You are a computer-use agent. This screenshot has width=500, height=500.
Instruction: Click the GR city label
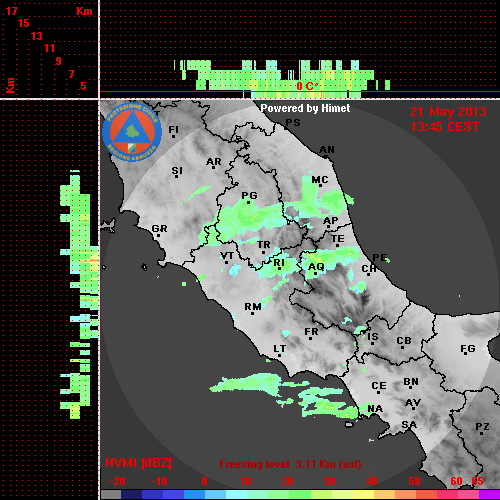coord(159,229)
